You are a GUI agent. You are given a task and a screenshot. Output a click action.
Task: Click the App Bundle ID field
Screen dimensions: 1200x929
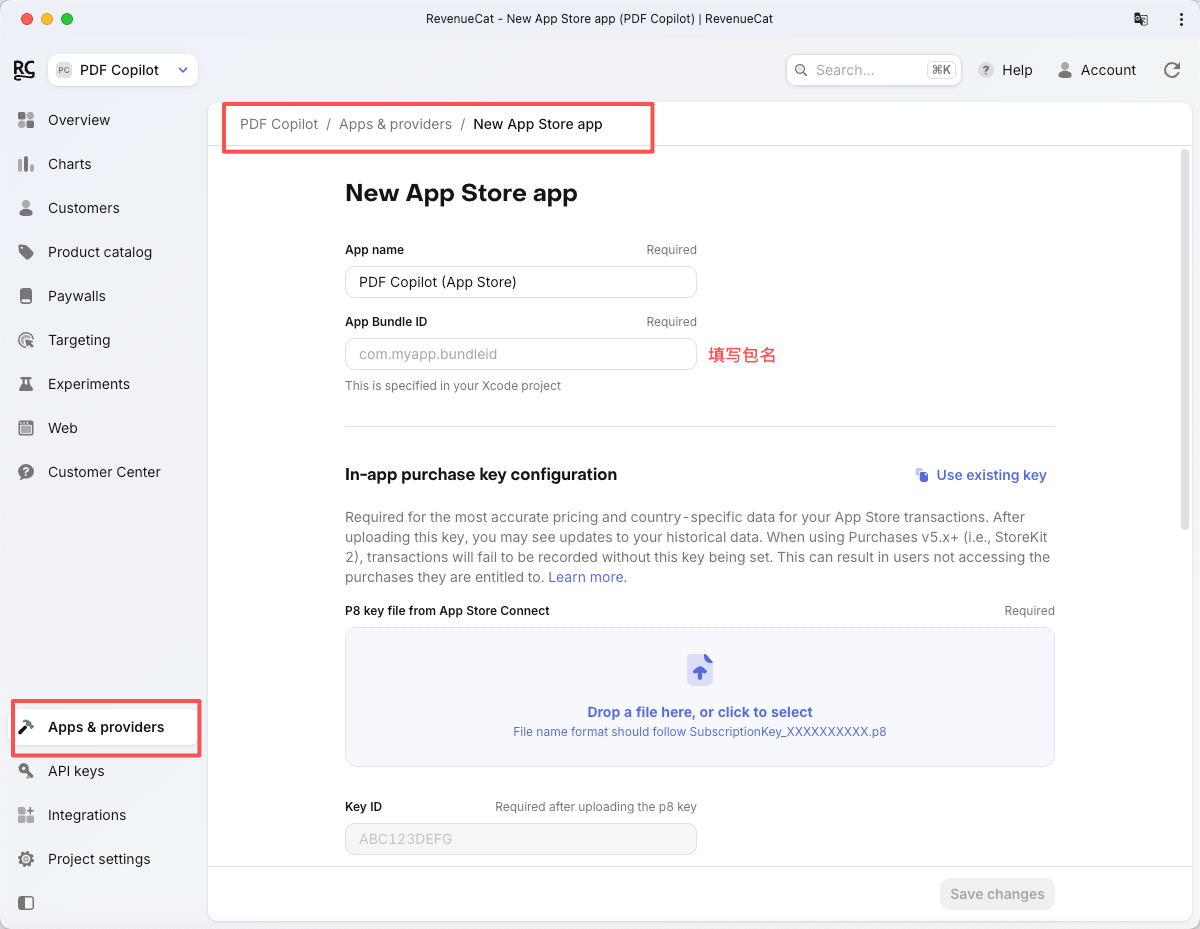(520, 354)
